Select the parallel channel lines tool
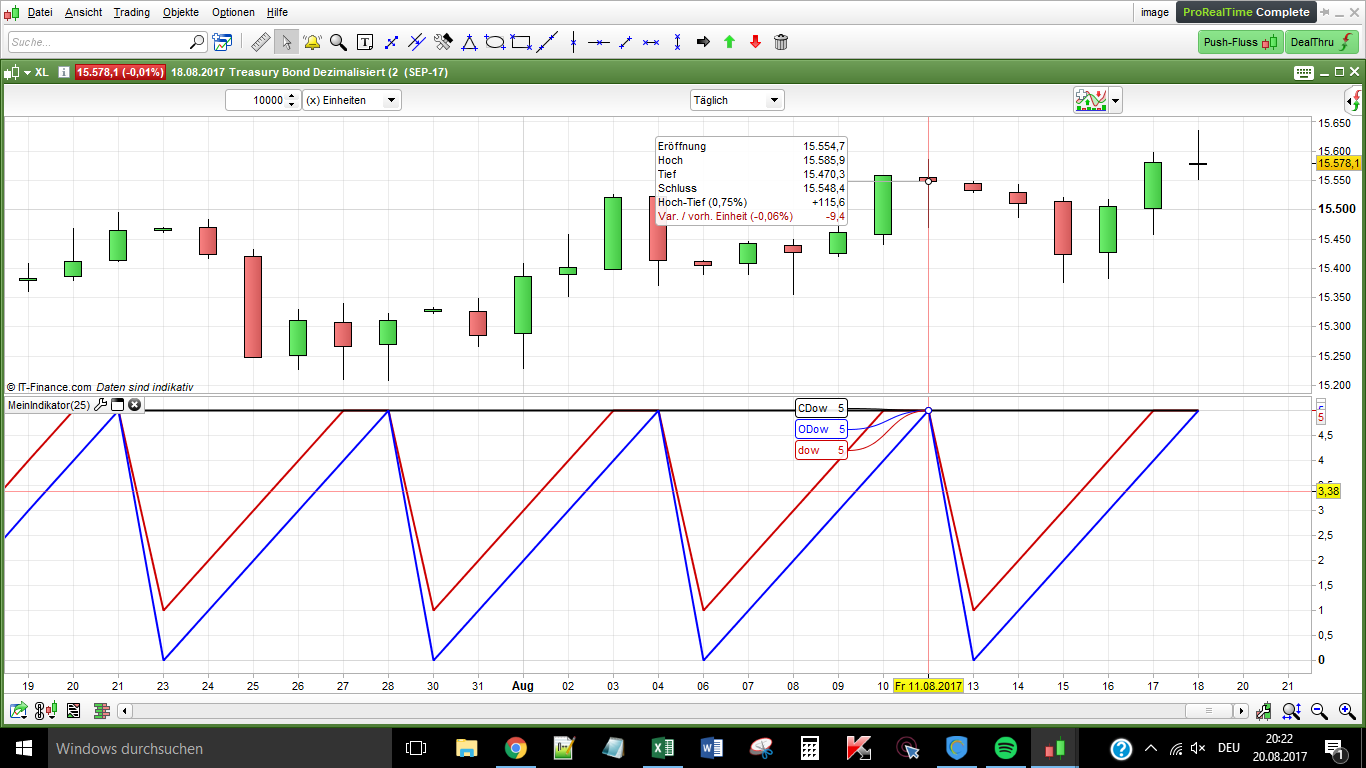Screen dimensions: 1366x768 [x=417, y=42]
